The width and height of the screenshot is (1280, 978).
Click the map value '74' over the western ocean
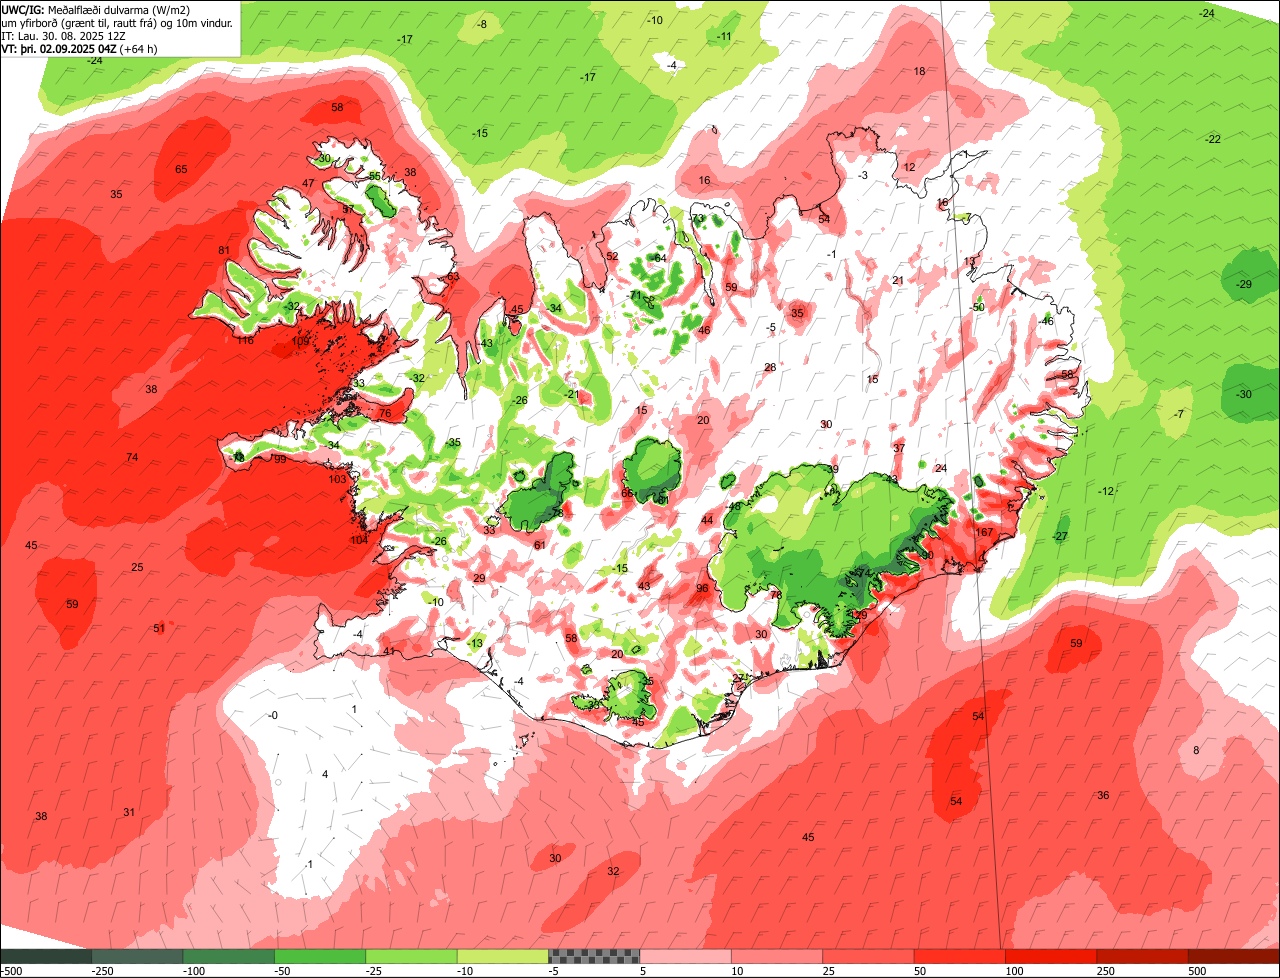[132, 457]
